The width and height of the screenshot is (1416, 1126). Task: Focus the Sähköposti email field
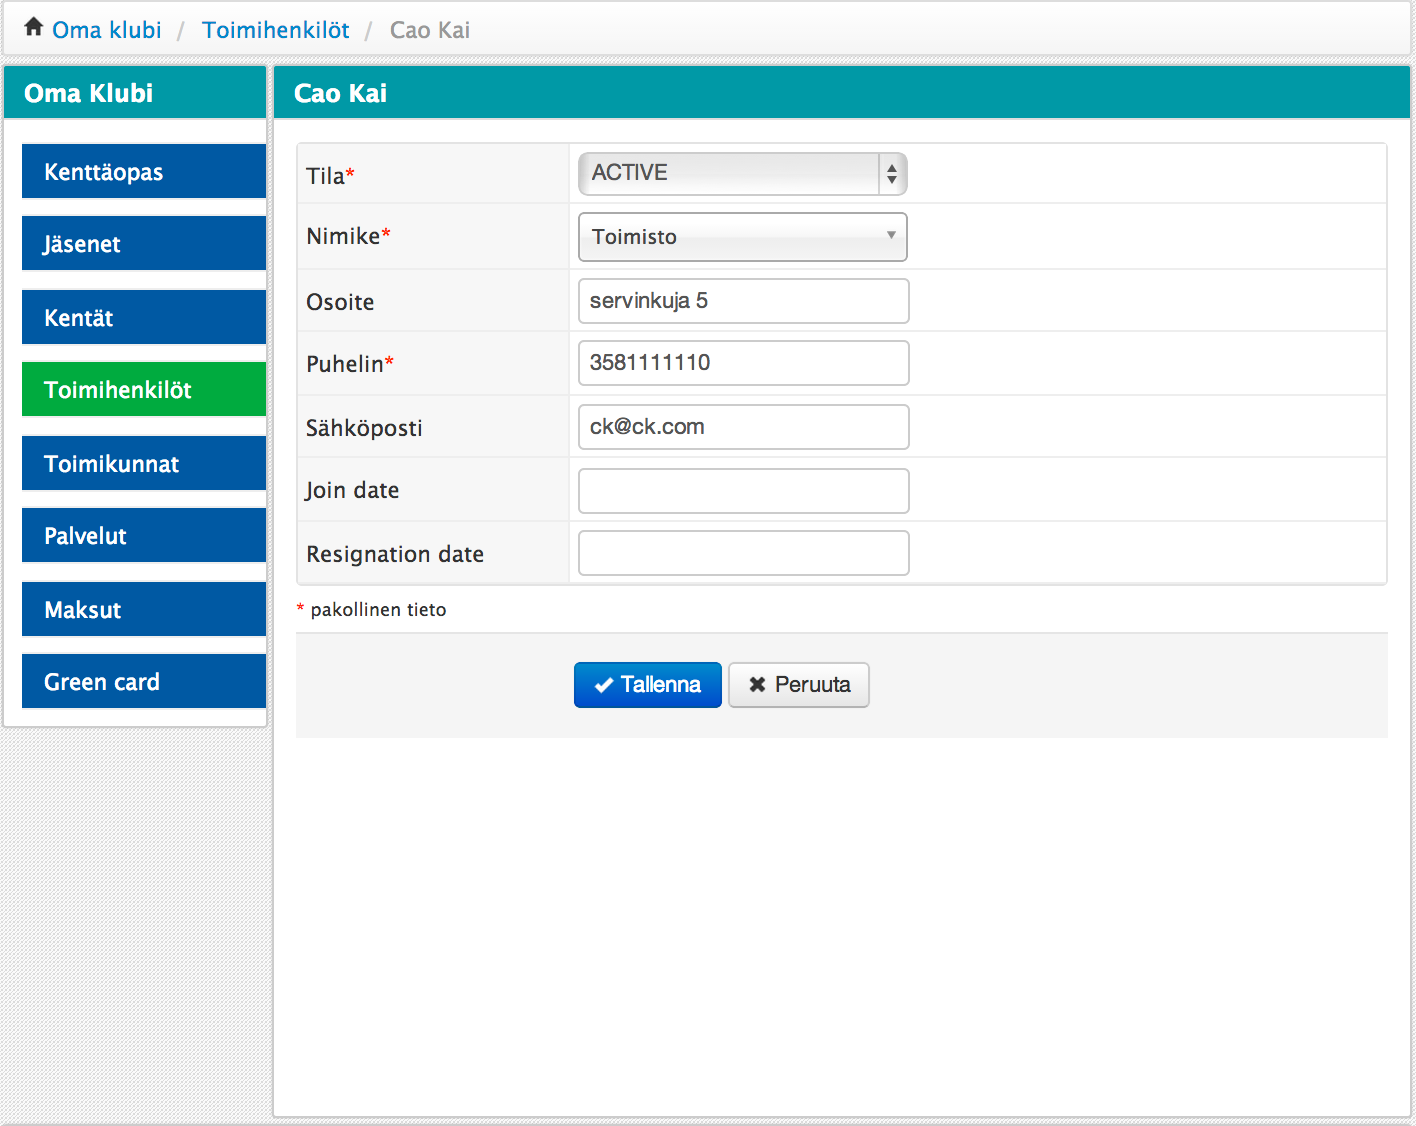pyautogui.click(x=744, y=427)
